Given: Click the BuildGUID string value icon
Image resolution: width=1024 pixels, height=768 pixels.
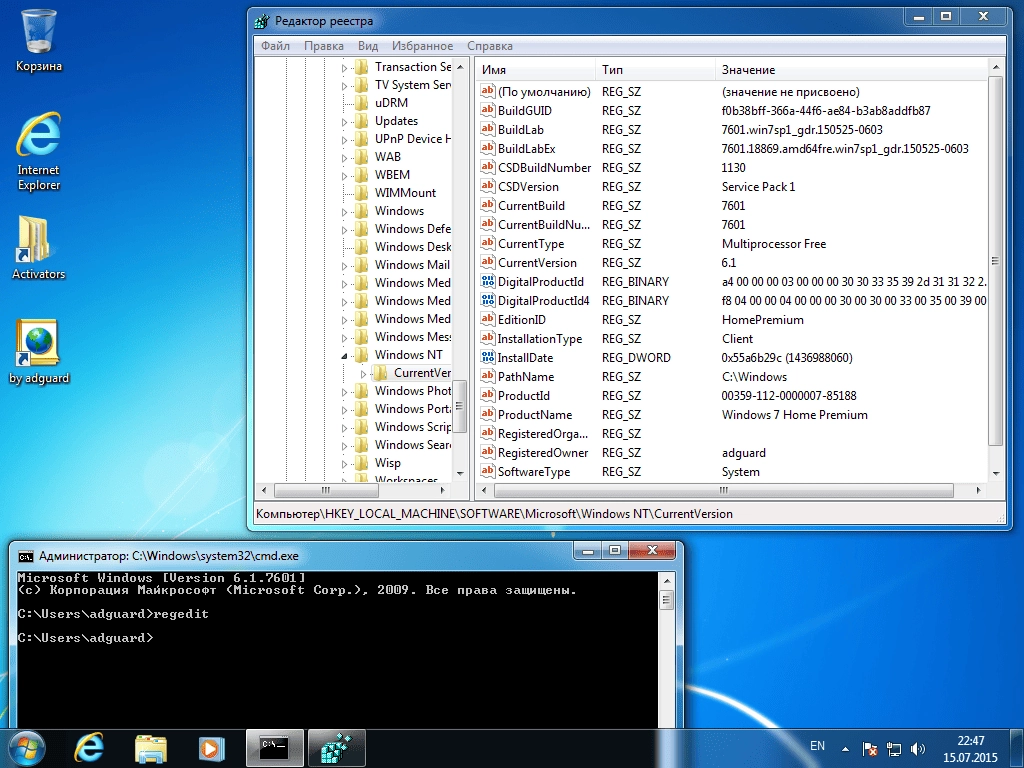Looking at the screenshot, I should (488, 110).
